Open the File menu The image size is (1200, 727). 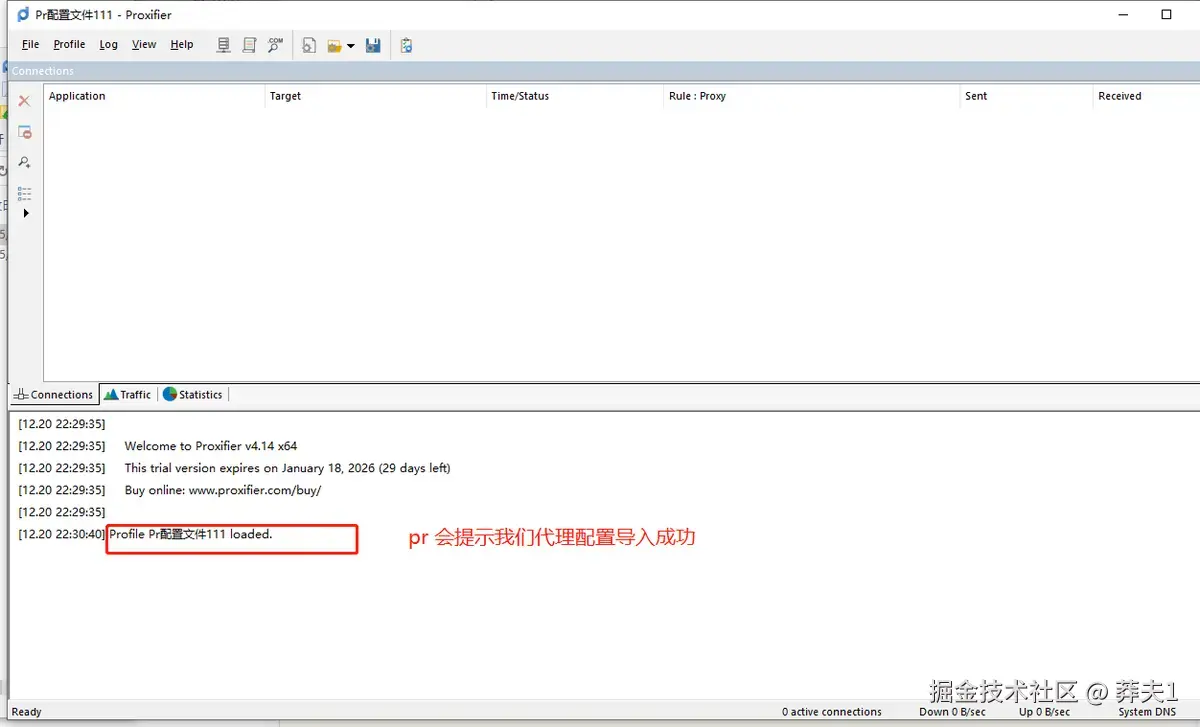point(31,44)
